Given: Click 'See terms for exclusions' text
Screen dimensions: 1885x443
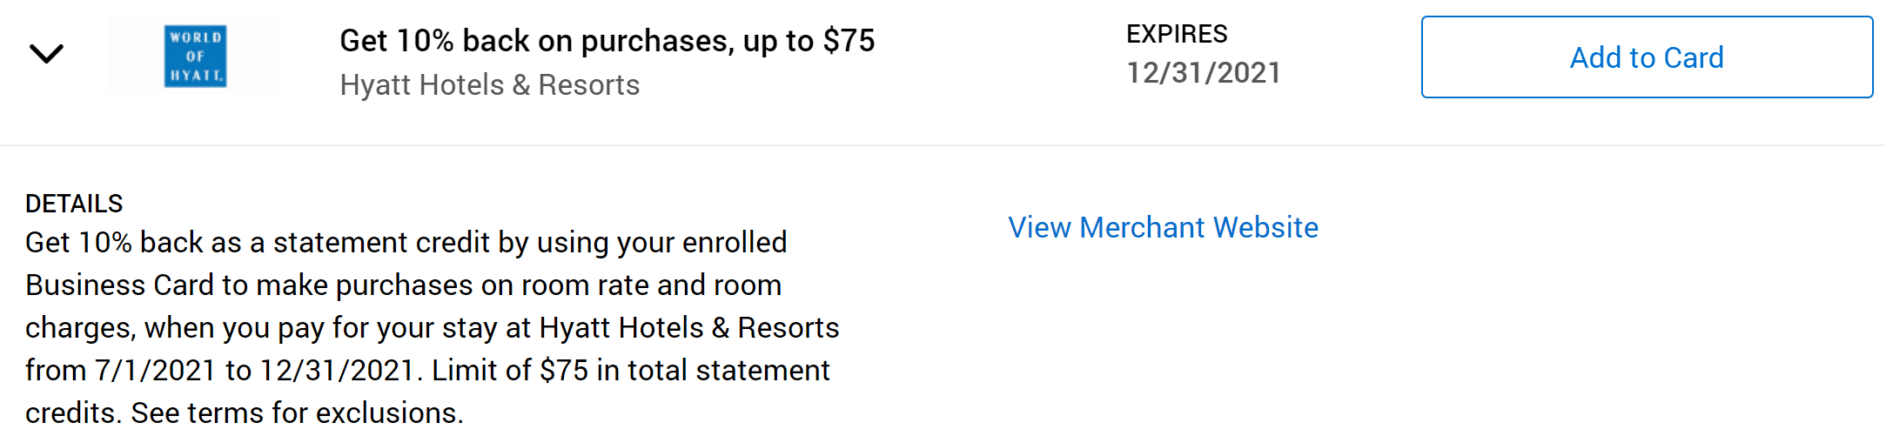Looking at the screenshot, I should click(x=297, y=413).
